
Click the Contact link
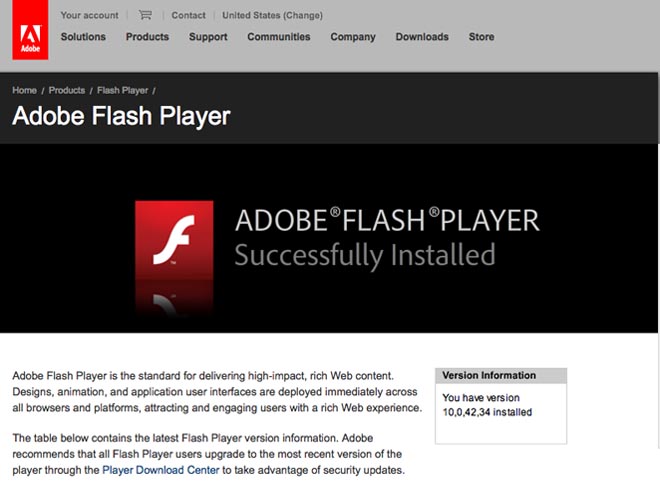coord(188,15)
